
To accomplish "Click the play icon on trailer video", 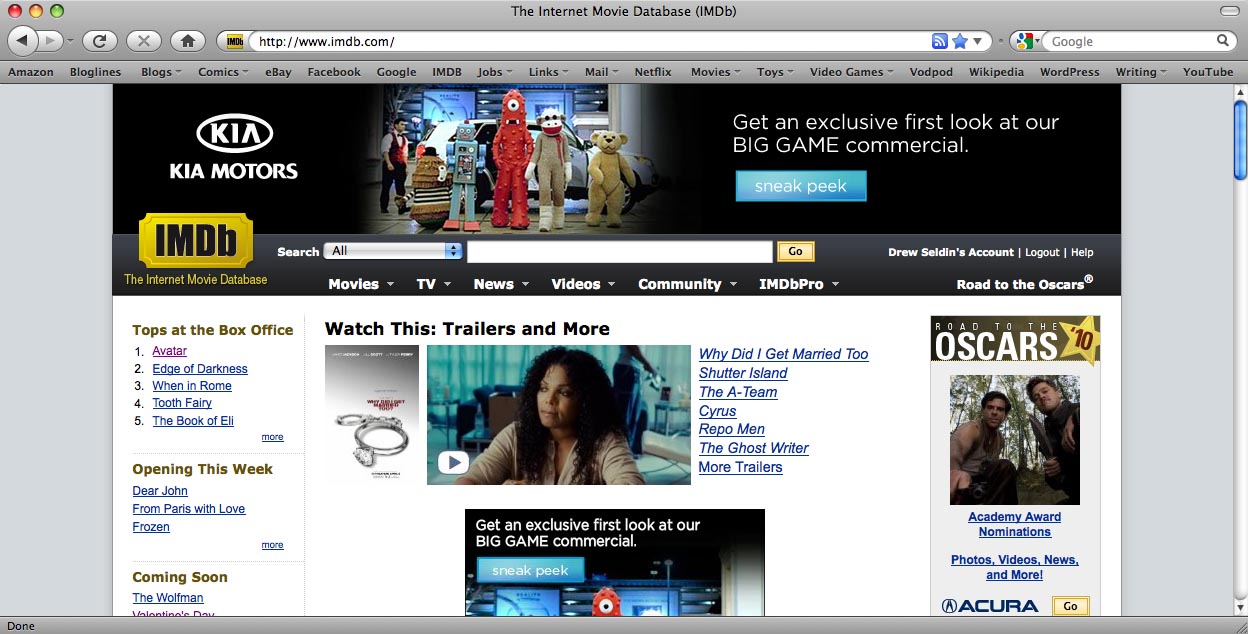I will pyautogui.click(x=453, y=462).
